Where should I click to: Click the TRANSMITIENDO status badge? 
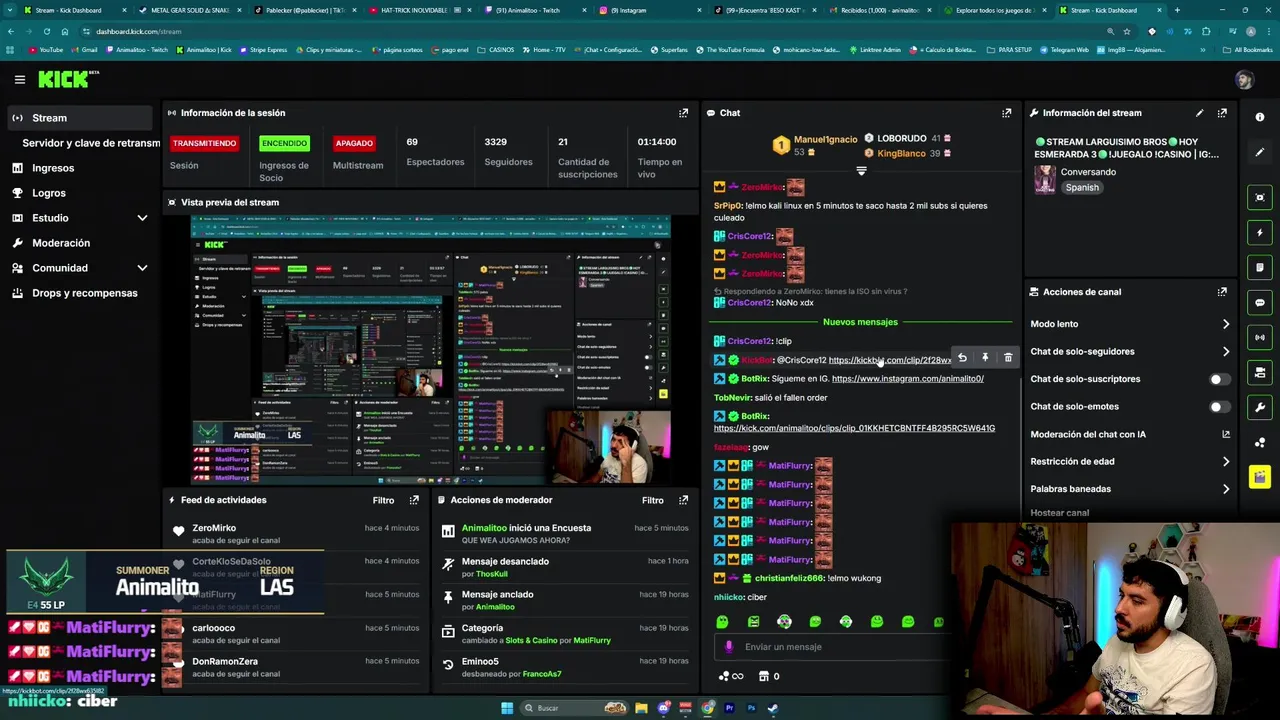pyautogui.click(x=204, y=143)
